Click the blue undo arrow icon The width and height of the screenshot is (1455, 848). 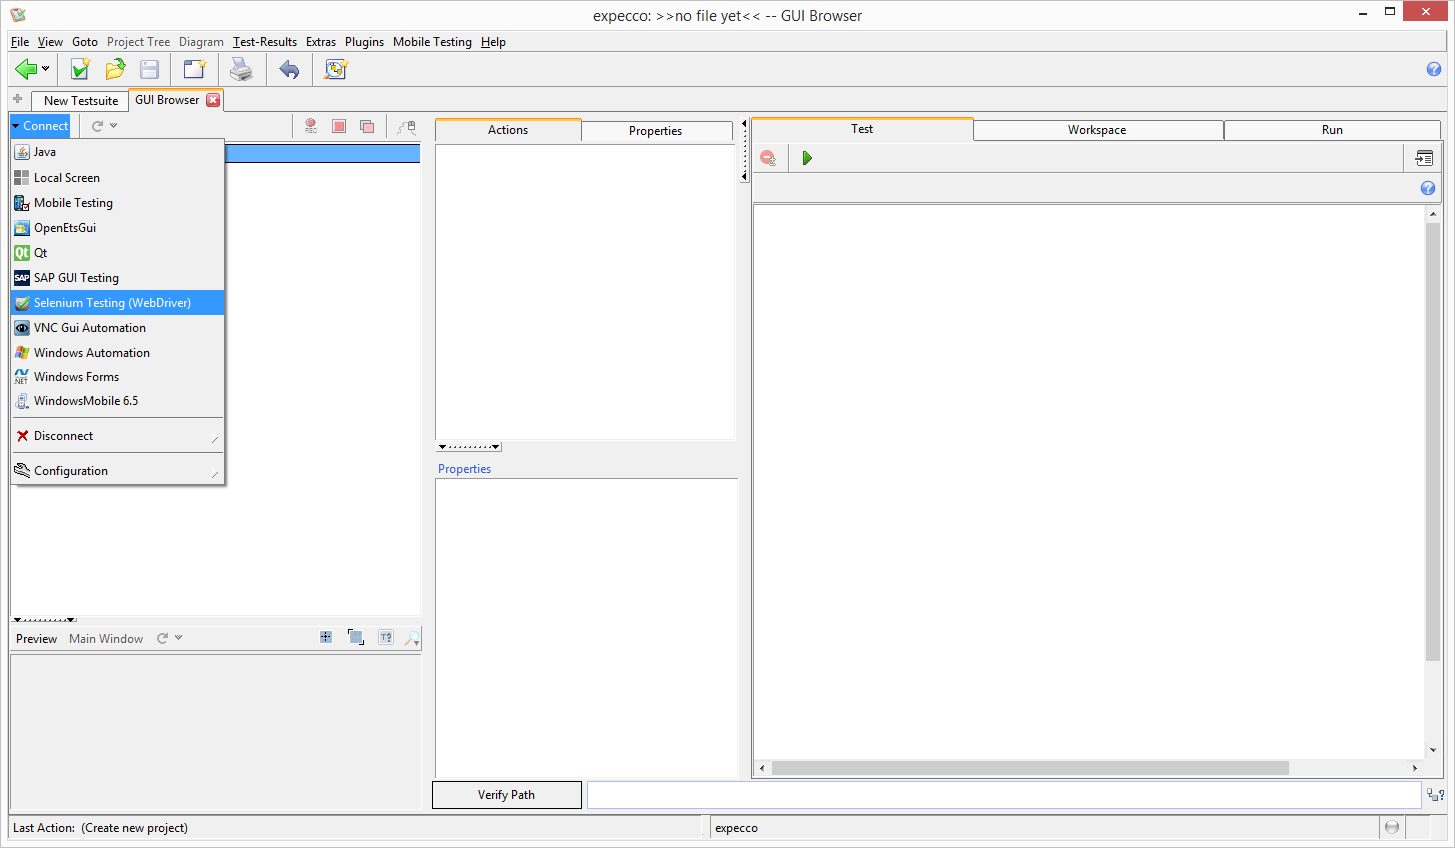[289, 69]
